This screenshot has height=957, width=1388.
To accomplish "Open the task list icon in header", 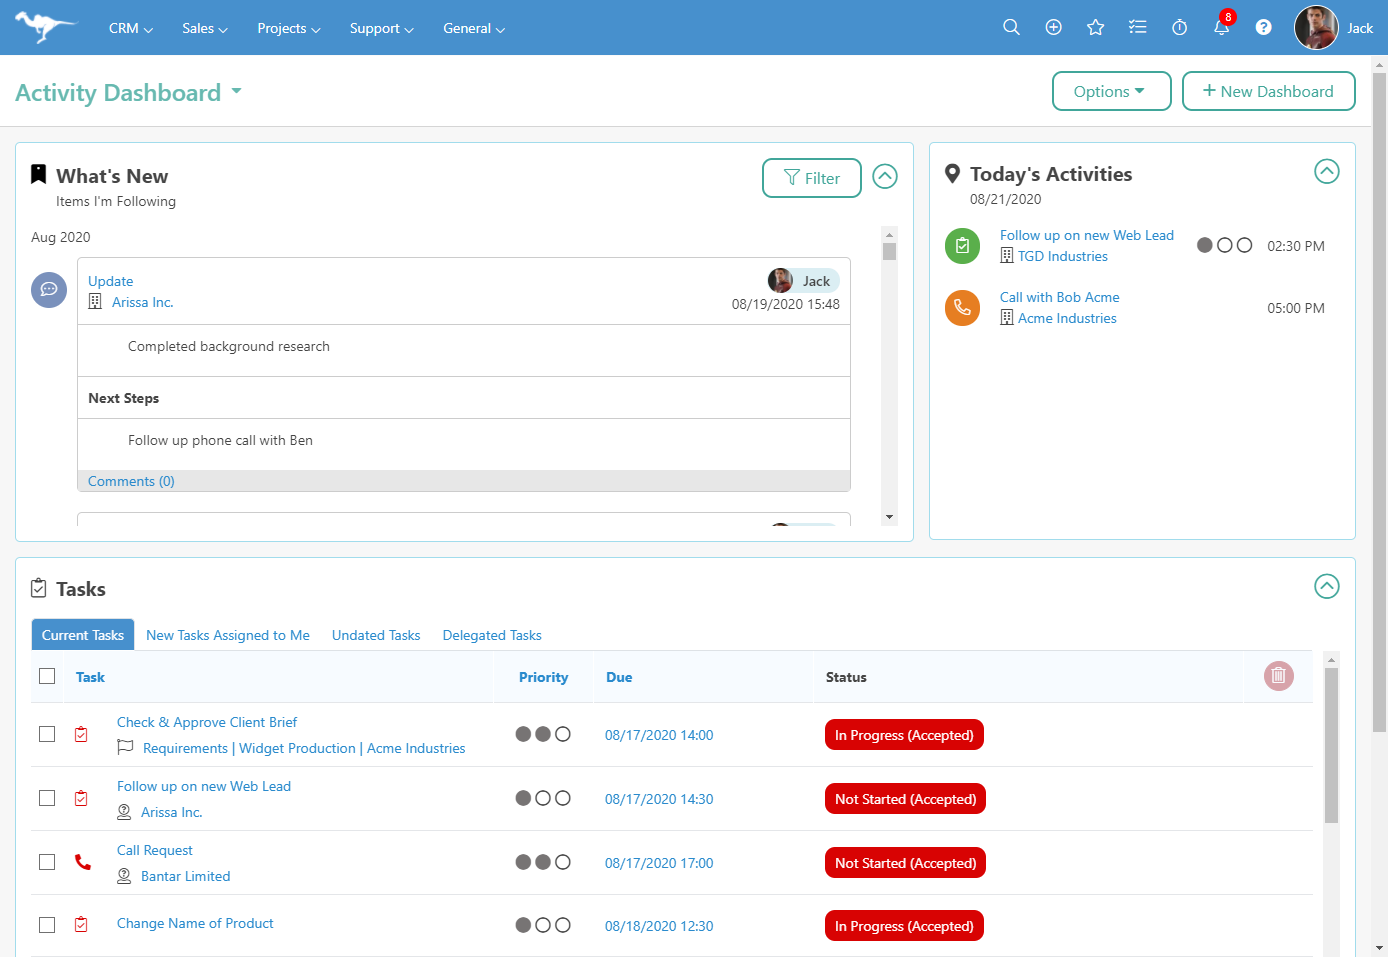I will [1137, 27].
